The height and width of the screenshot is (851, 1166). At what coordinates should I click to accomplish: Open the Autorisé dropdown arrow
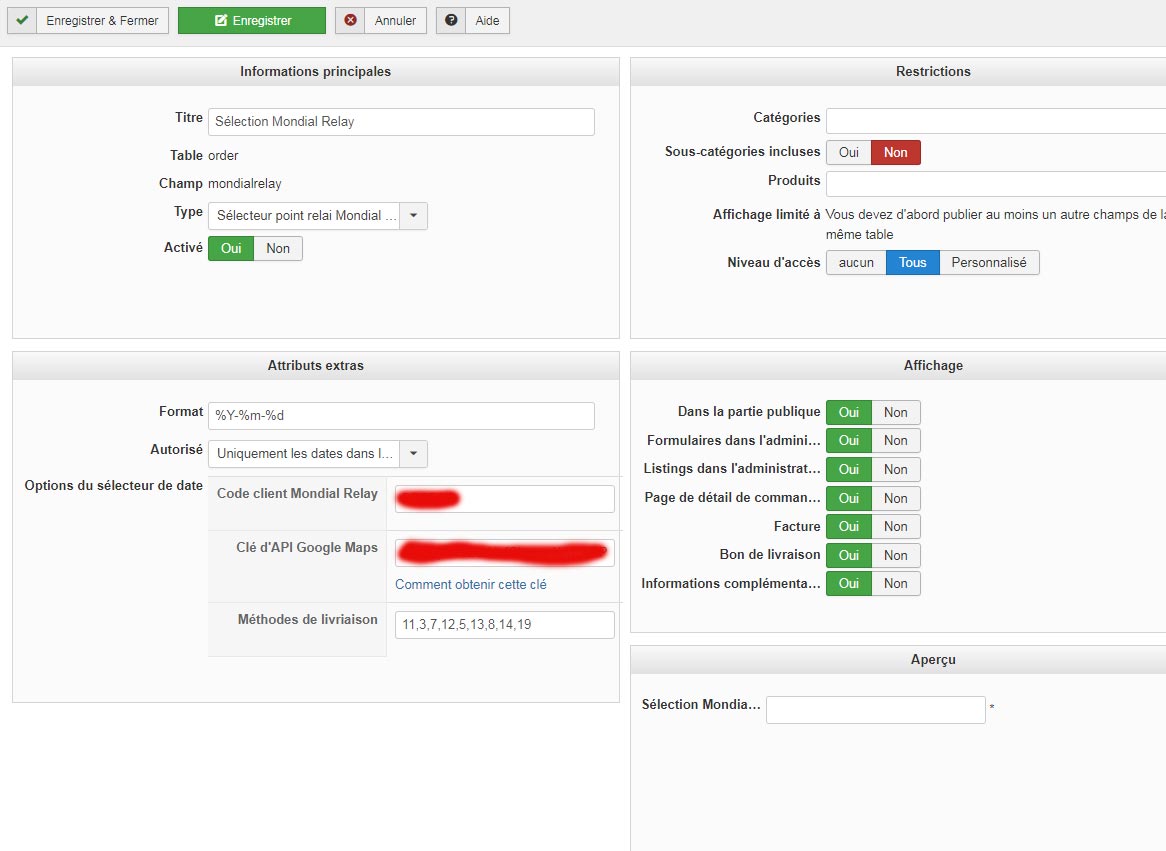point(413,454)
